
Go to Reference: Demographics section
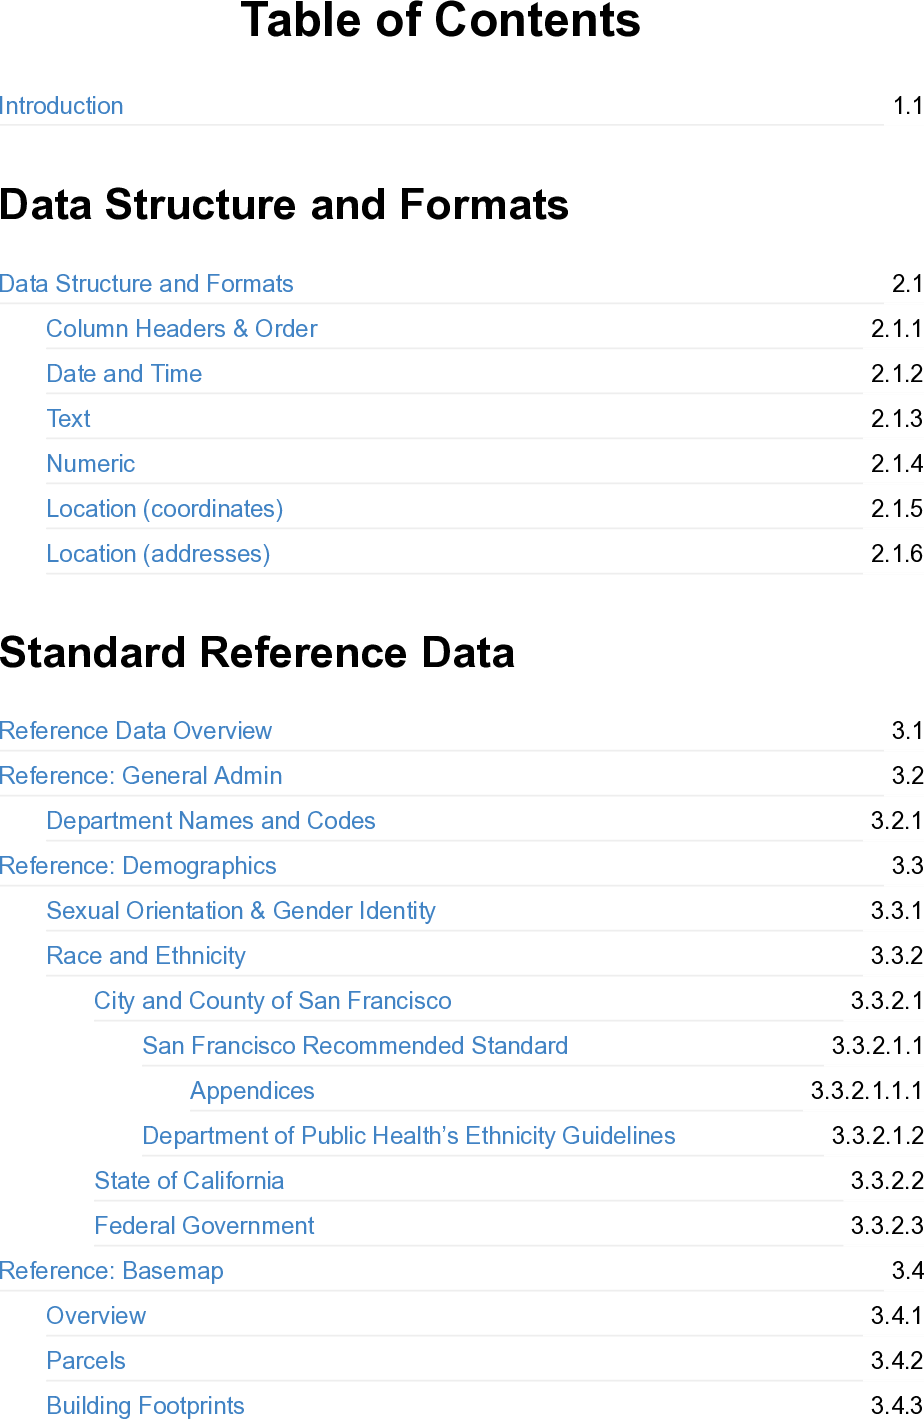click(x=138, y=866)
